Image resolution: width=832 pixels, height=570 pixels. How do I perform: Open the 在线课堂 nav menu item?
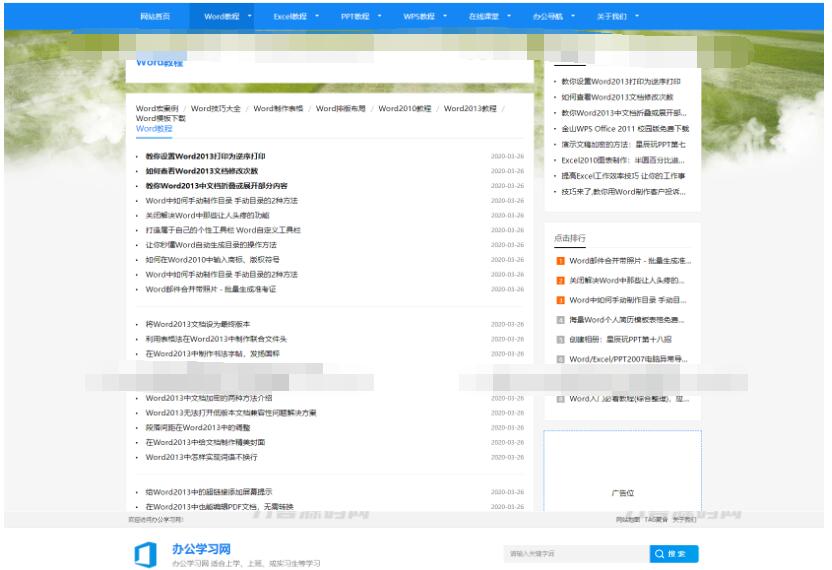(483, 16)
